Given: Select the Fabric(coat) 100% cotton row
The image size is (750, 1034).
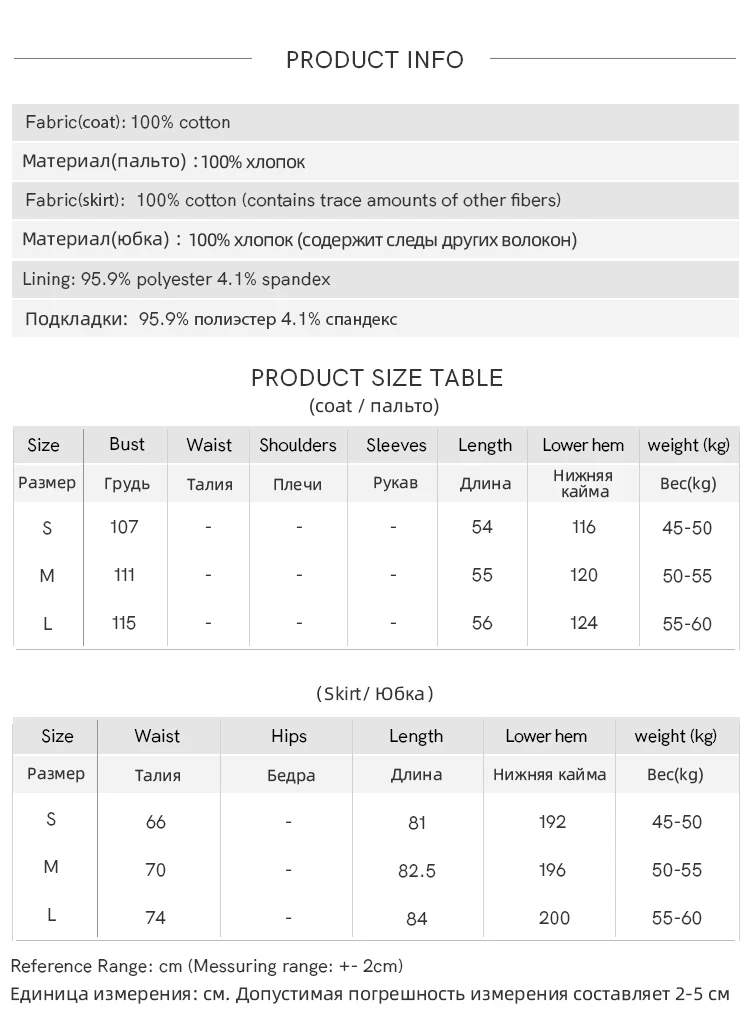Looking at the screenshot, I should tap(128, 123).
